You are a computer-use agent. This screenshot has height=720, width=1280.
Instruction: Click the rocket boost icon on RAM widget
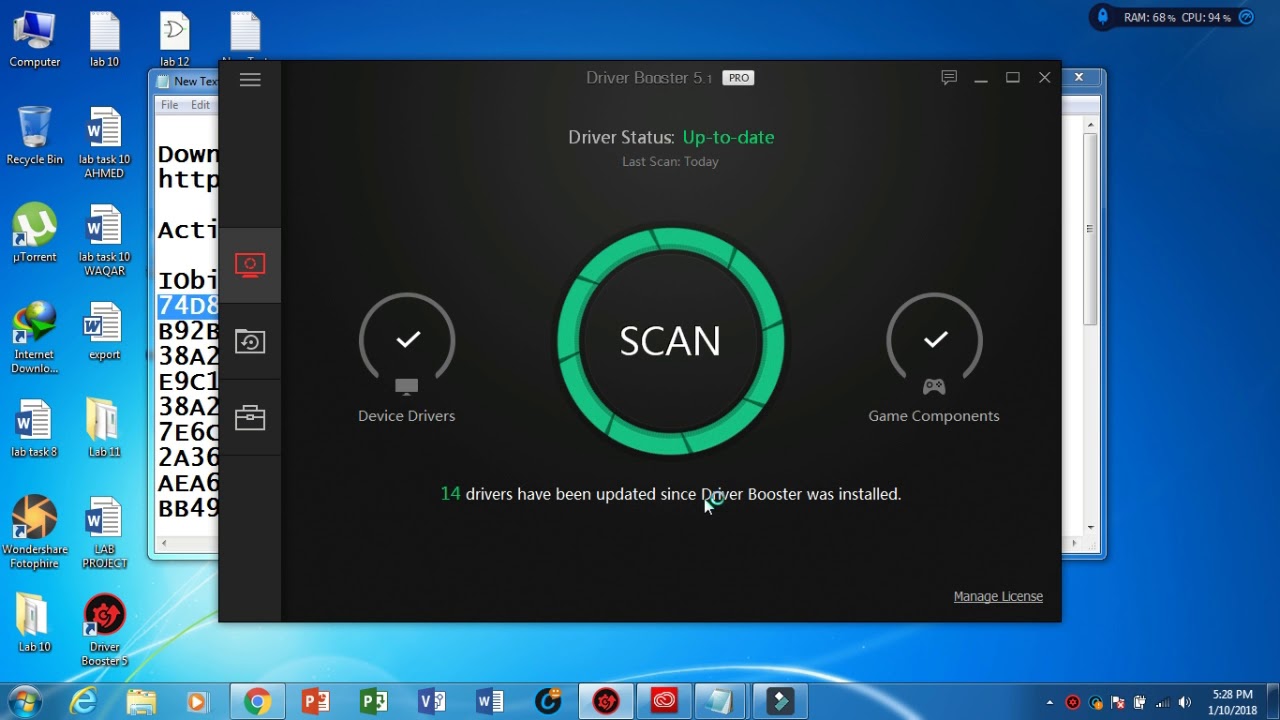point(1103,17)
